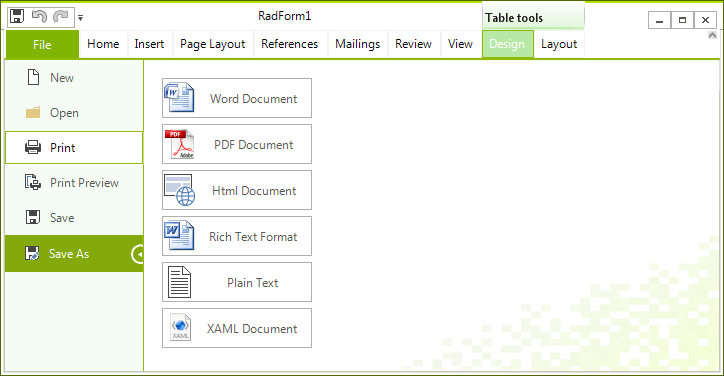
Task: Click the Rich Text Format Word icon
Action: pyautogui.click(x=179, y=236)
